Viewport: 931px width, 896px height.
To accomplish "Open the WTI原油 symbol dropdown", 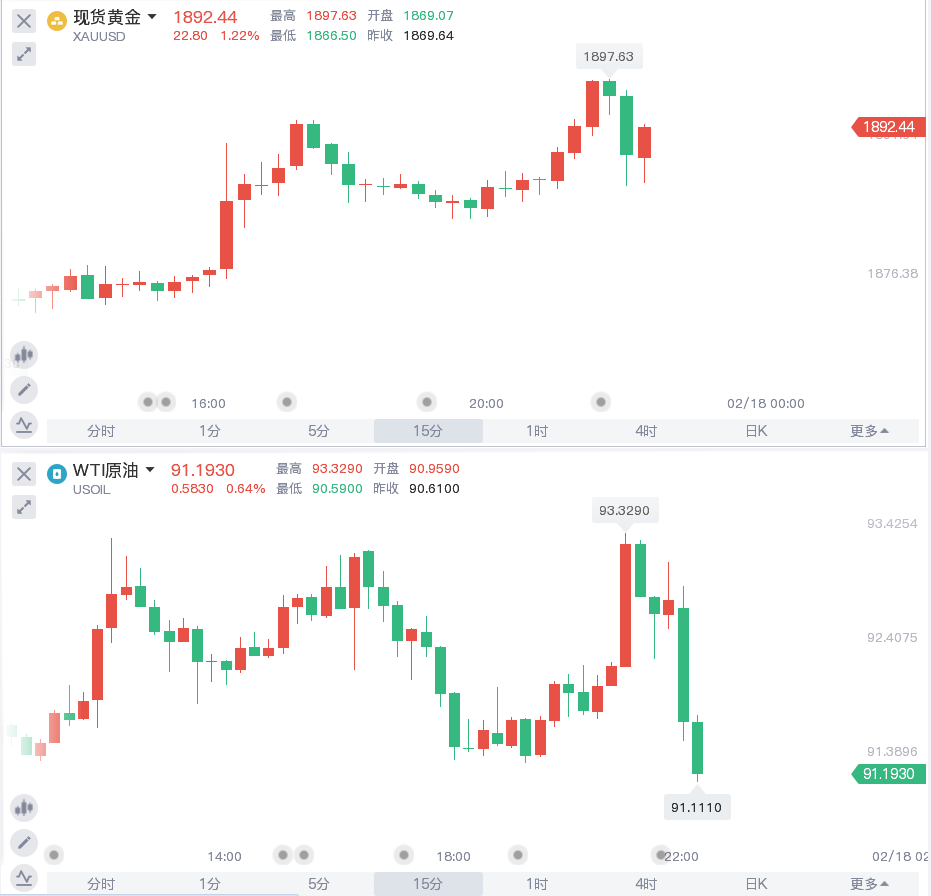I will coord(150,470).
